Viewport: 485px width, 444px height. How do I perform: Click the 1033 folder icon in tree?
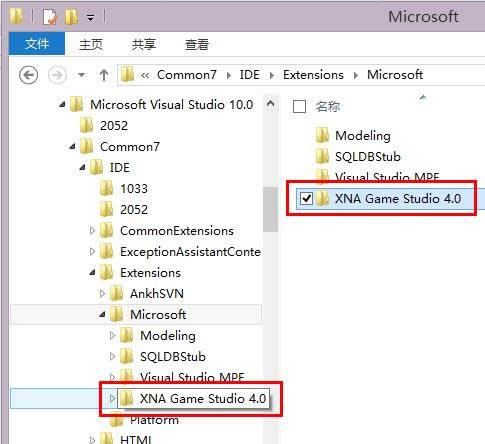coord(107,188)
